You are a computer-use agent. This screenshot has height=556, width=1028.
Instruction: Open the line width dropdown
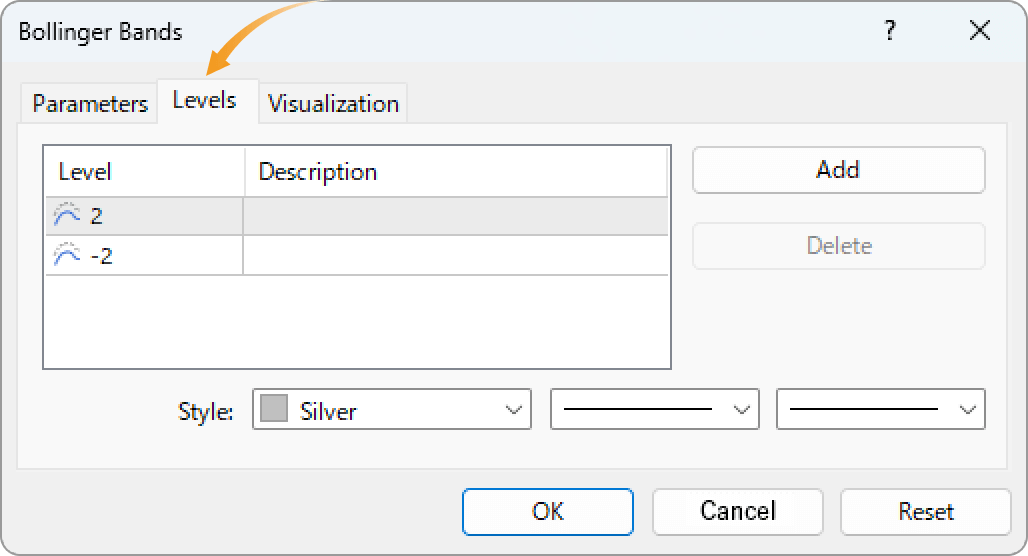point(880,410)
